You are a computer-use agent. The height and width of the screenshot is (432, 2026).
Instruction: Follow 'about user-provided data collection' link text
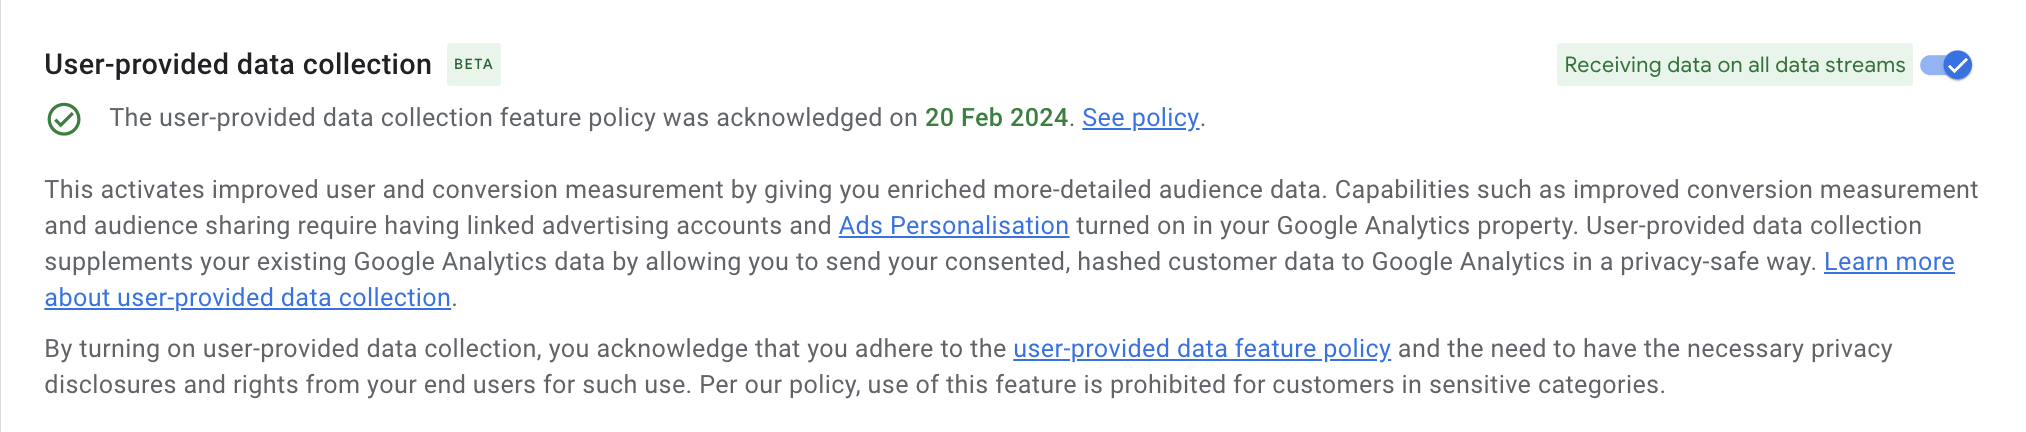pyautogui.click(x=248, y=298)
